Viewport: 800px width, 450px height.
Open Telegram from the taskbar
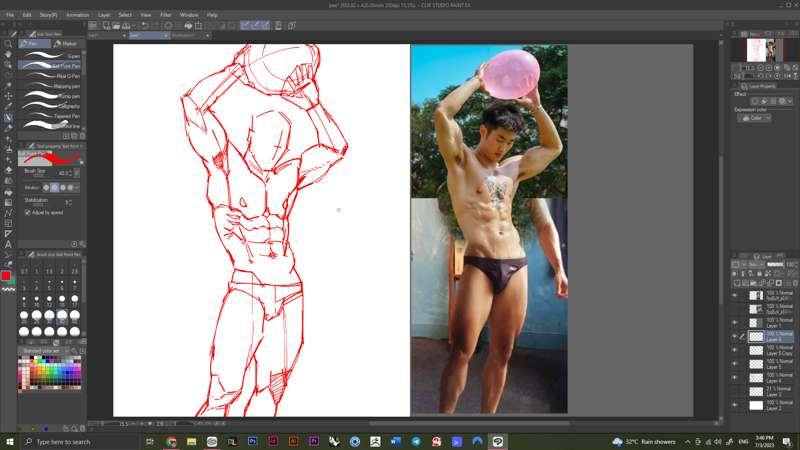[x=416, y=442]
